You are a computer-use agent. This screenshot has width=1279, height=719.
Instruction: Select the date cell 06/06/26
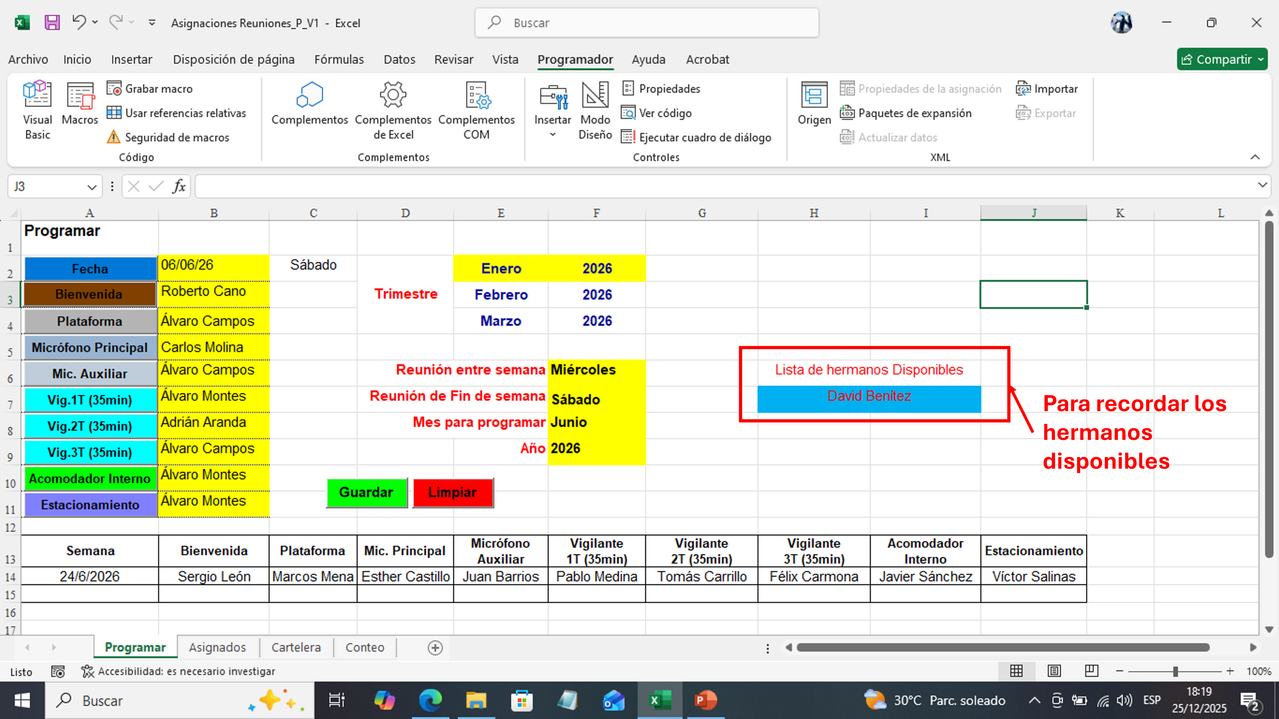pyautogui.click(x=213, y=267)
